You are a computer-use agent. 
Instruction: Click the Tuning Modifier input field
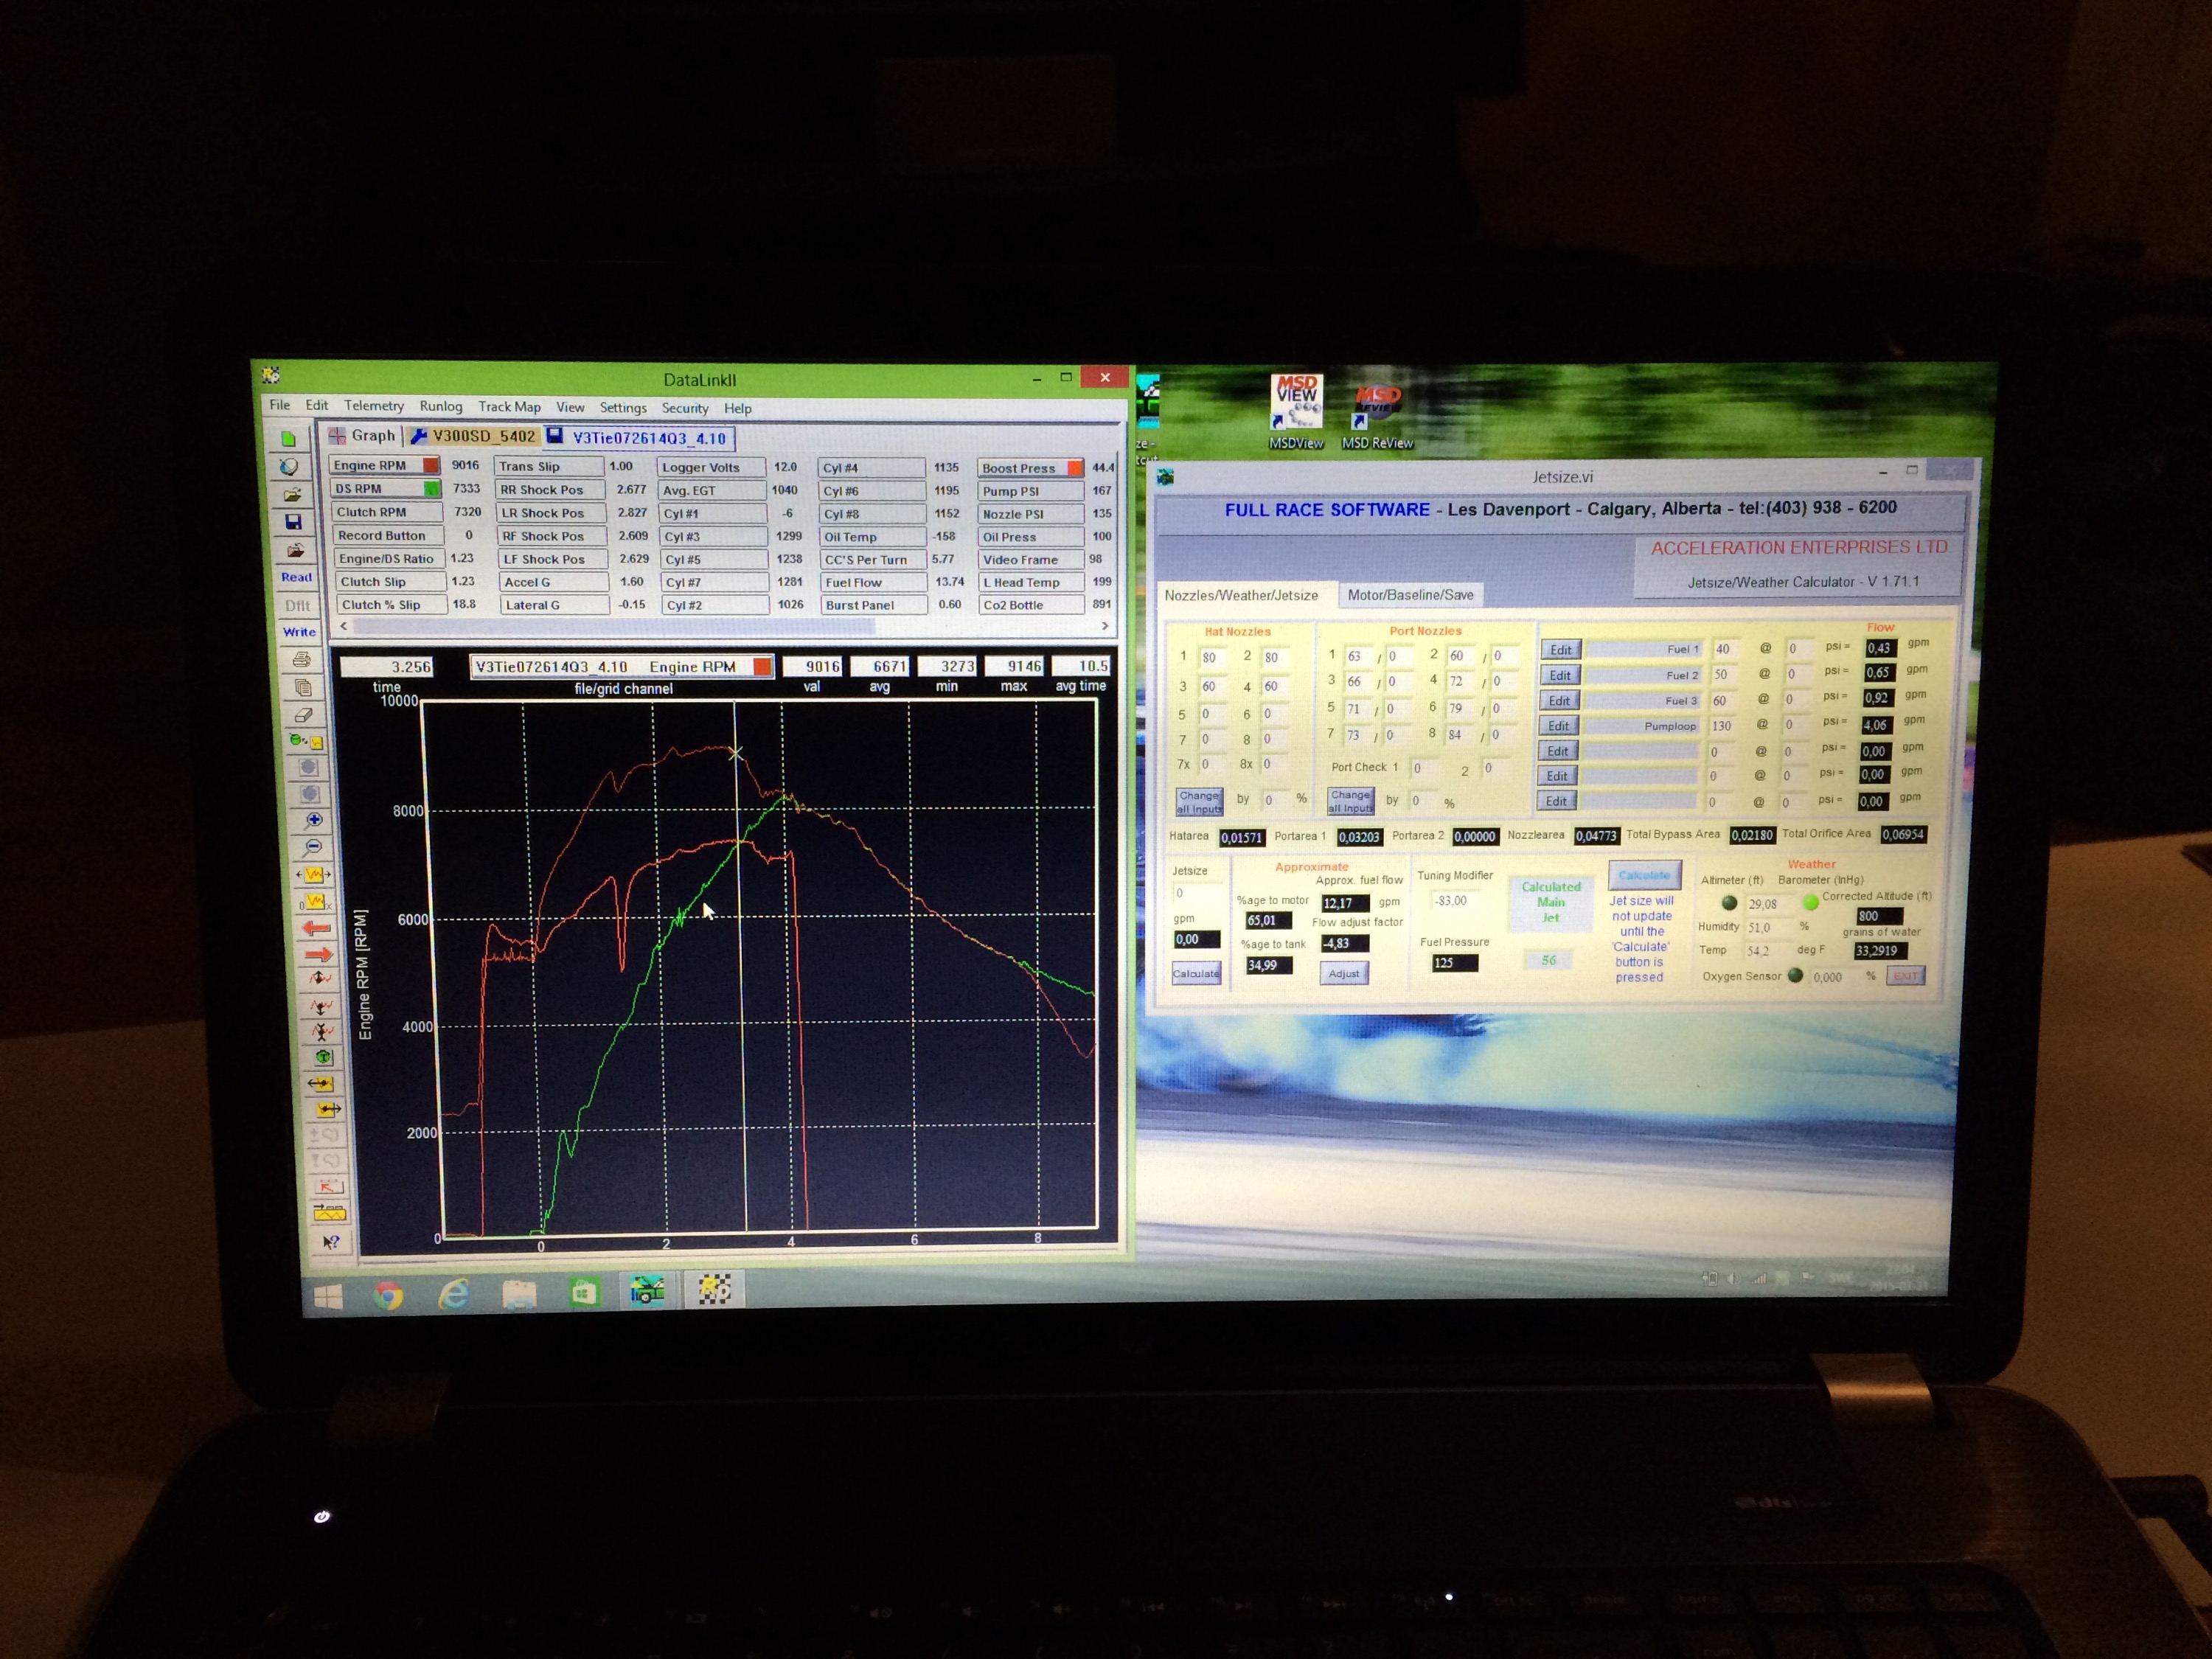coord(1458,901)
